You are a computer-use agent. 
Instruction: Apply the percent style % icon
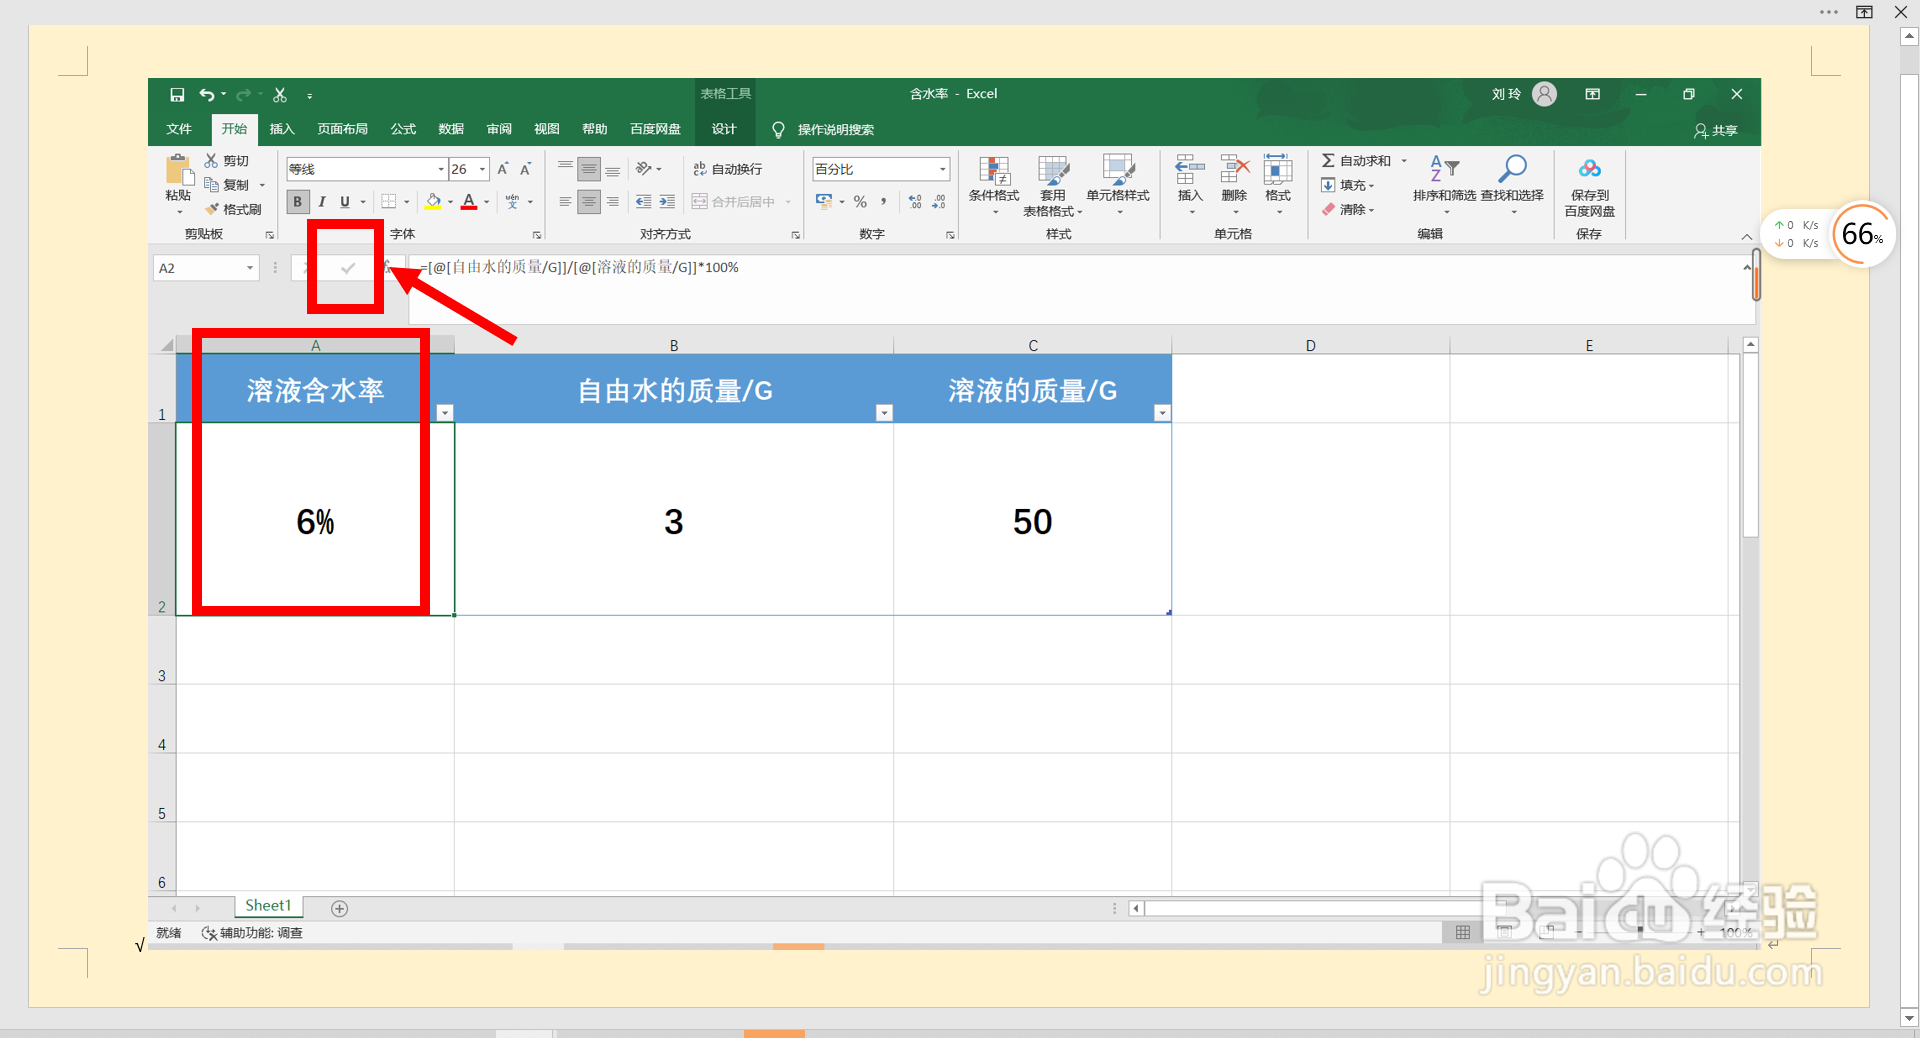coord(860,201)
